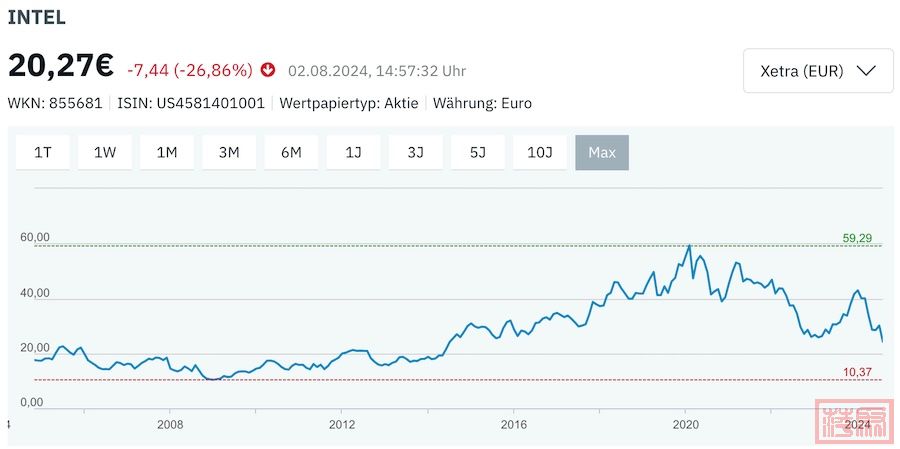Viewport: 900px width, 449px height.
Task: Click the active Max range button
Action: pyautogui.click(x=602, y=153)
